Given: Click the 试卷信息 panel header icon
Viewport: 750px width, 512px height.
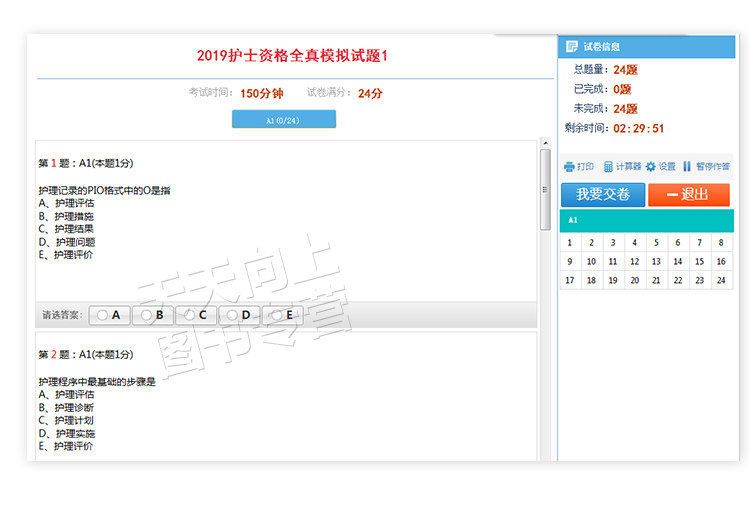Looking at the screenshot, I should tap(572, 46).
